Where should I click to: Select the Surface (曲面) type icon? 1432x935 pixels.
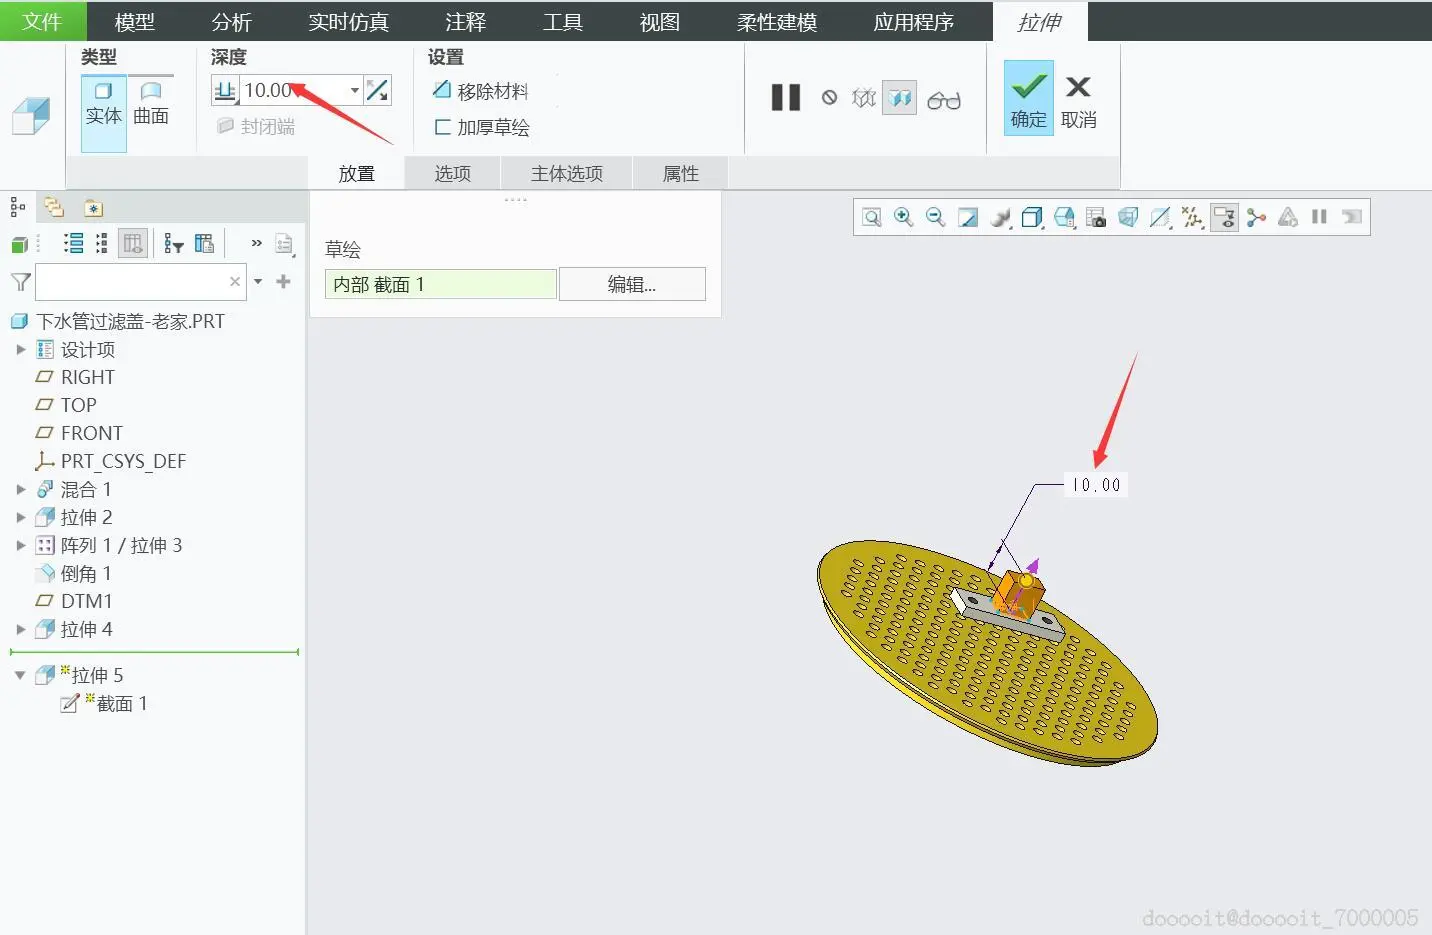tap(151, 104)
